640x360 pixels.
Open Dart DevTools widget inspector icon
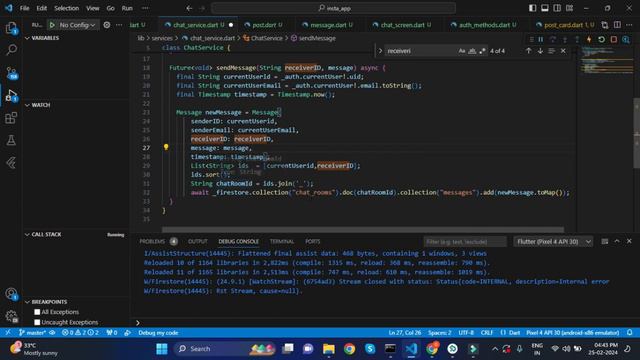(626, 39)
